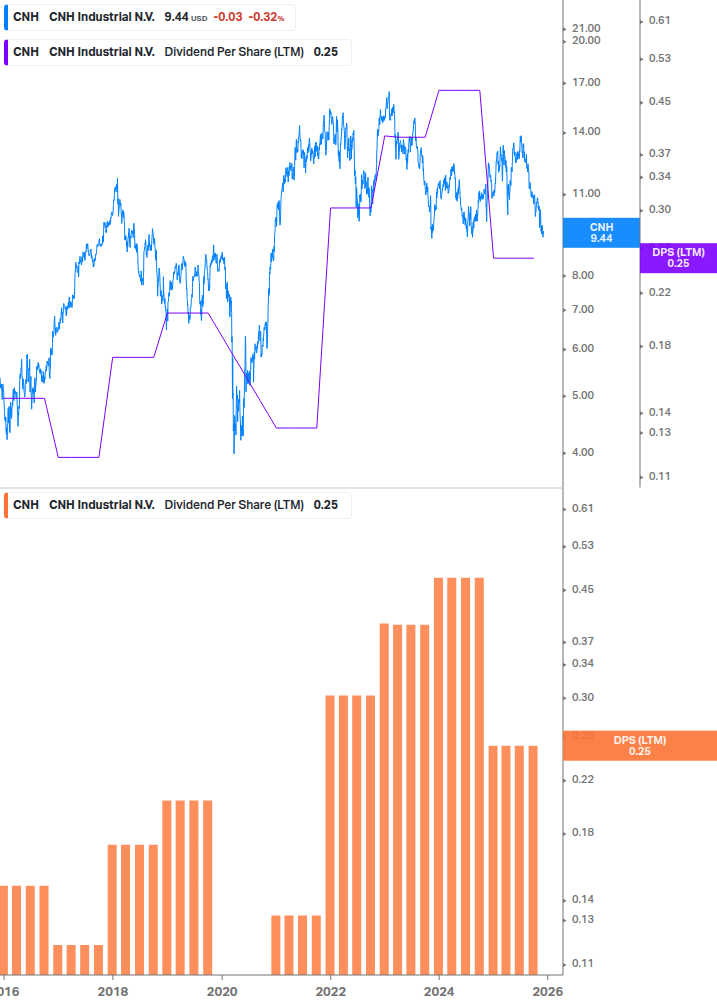This screenshot has height=1005, width=717.
Task: Click the purple DPS (LTM) 0.25 axis tag
Action: [x=679, y=258]
